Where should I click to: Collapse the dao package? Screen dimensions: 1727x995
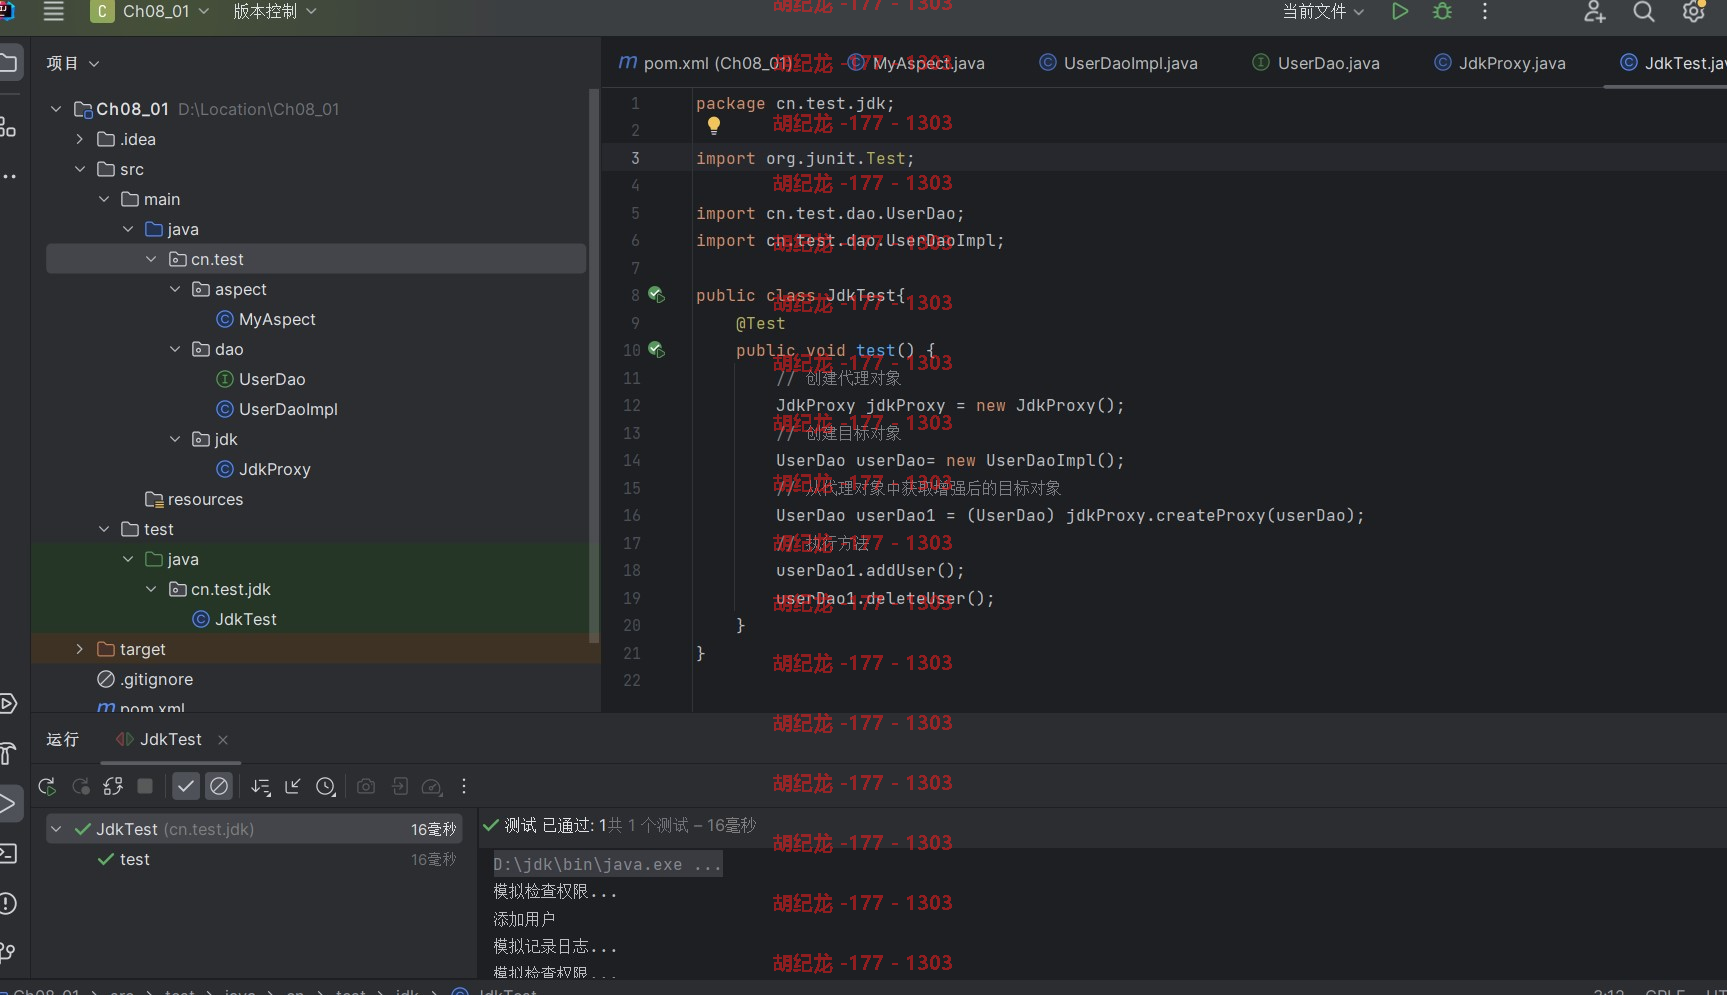click(x=175, y=349)
